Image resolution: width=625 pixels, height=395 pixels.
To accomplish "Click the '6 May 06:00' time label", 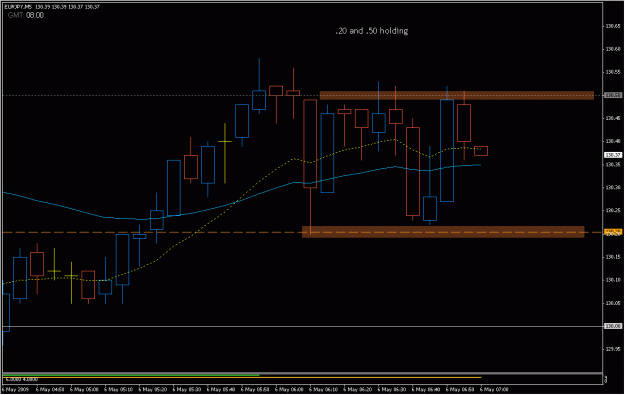I will coord(289,389).
